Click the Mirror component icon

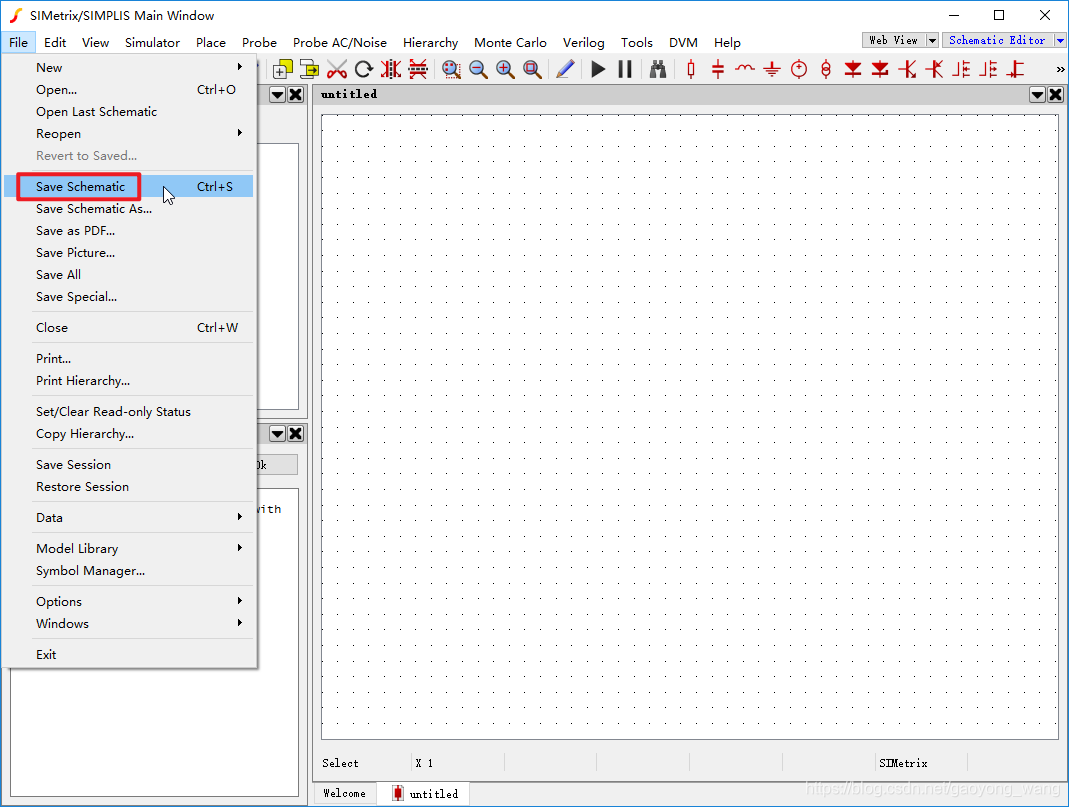pyautogui.click(x=391, y=69)
